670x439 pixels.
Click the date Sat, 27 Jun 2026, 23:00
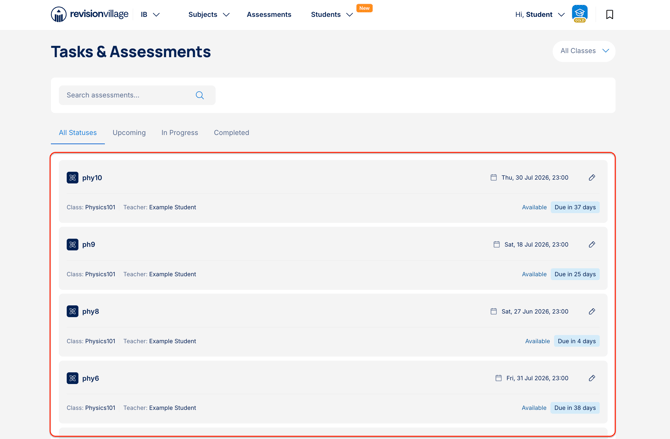pos(535,311)
